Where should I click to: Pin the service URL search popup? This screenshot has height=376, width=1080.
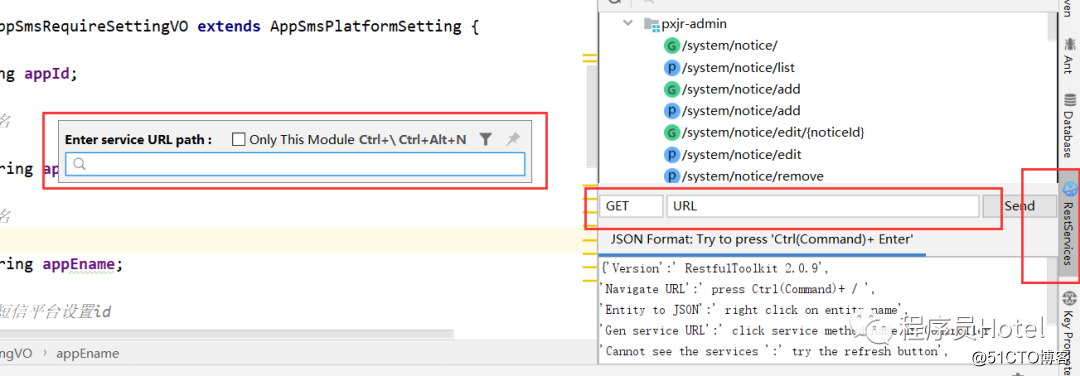[512, 139]
